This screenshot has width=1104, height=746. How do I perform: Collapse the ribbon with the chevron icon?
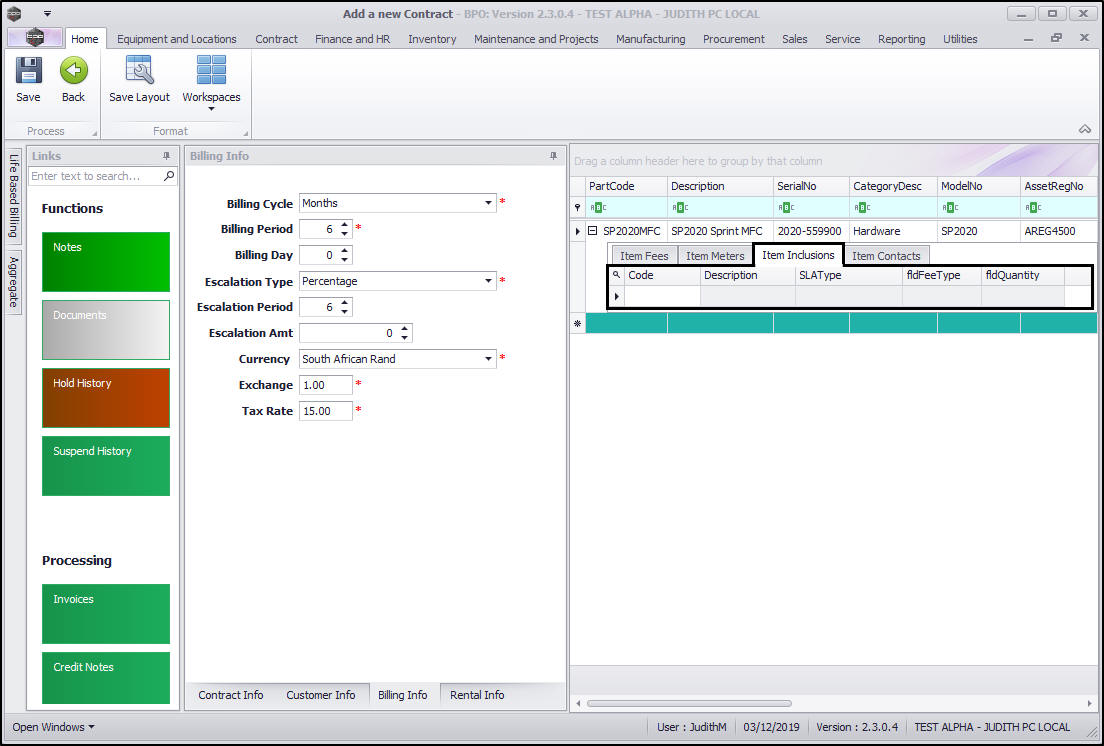[1084, 129]
